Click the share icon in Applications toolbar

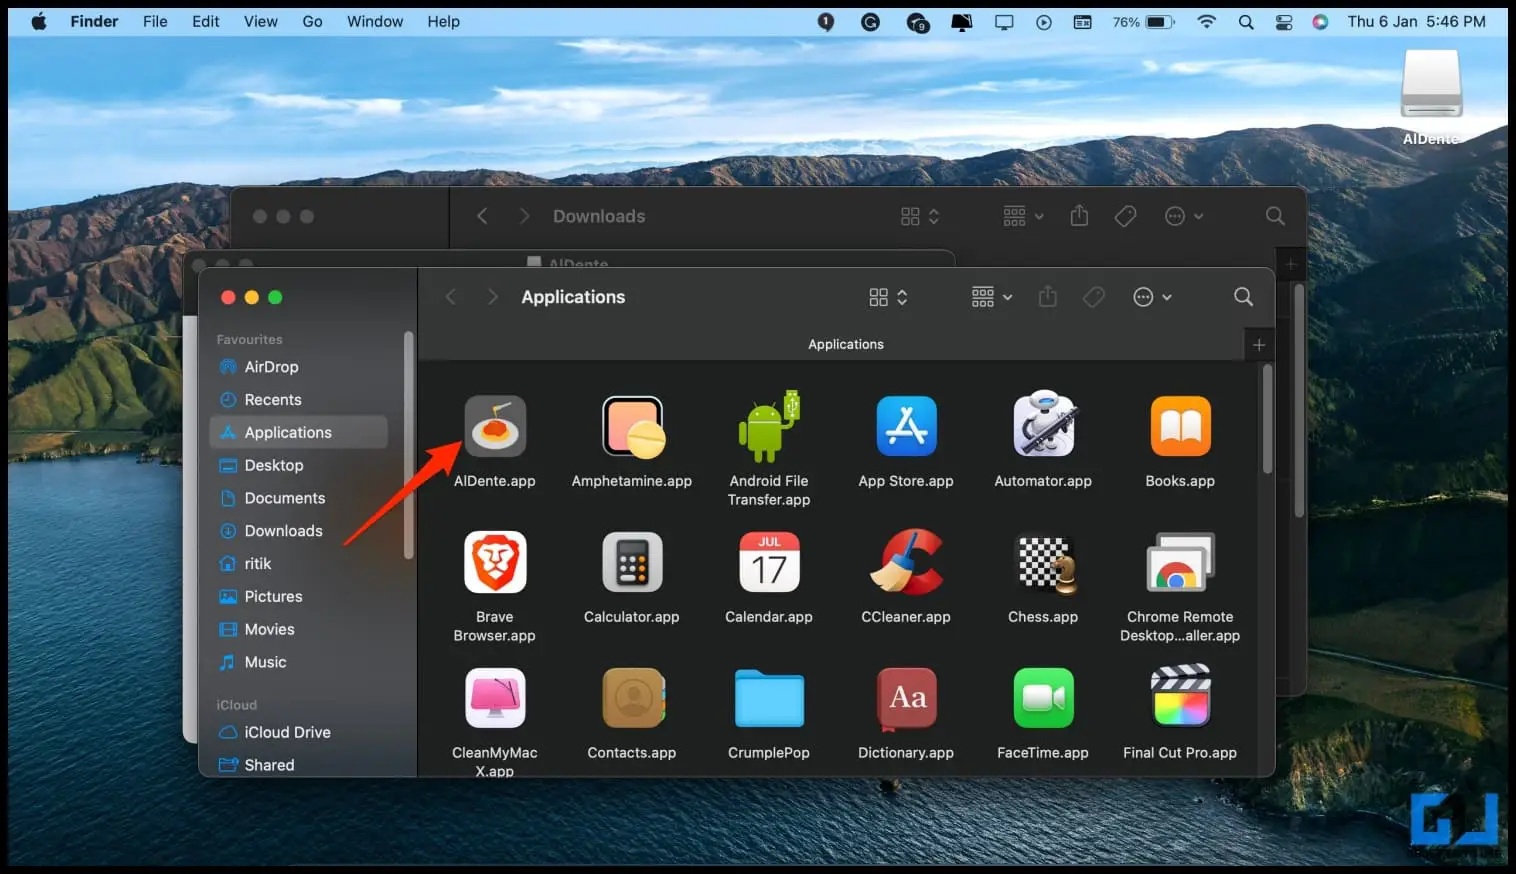pos(1047,297)
